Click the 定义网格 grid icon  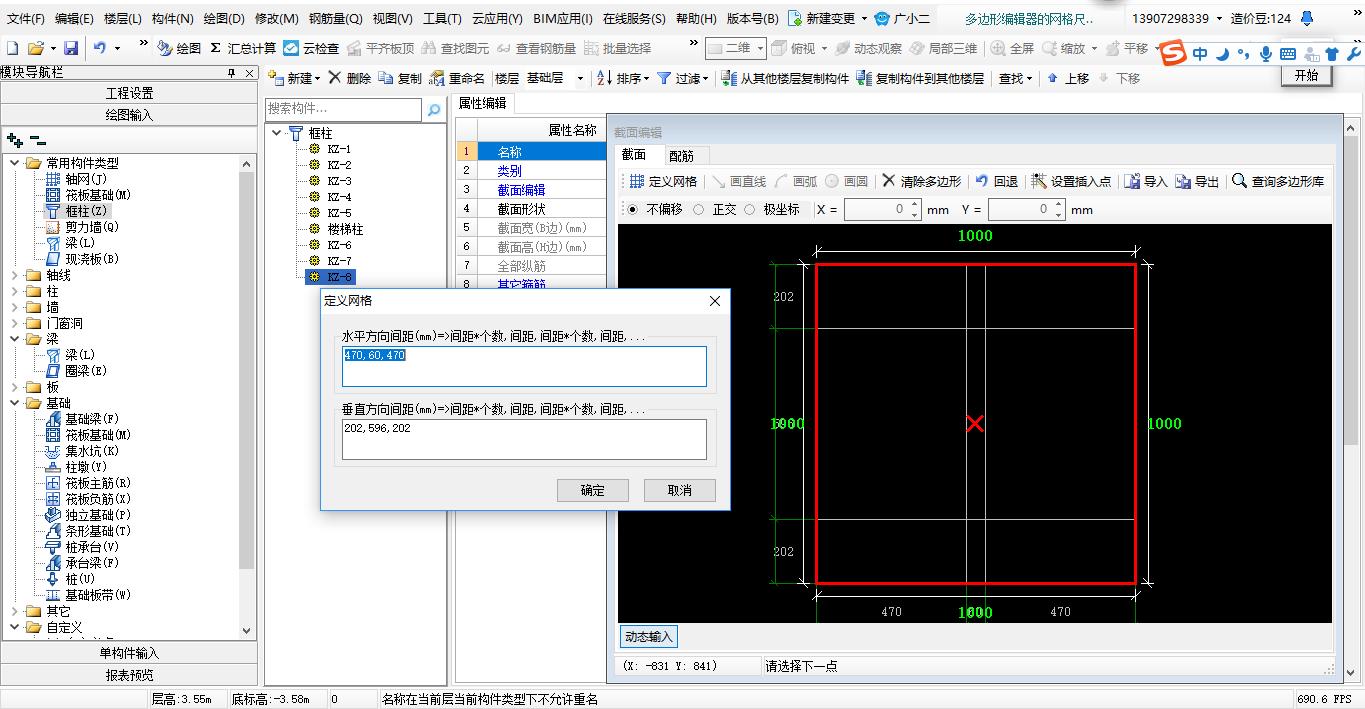point(636,181)
